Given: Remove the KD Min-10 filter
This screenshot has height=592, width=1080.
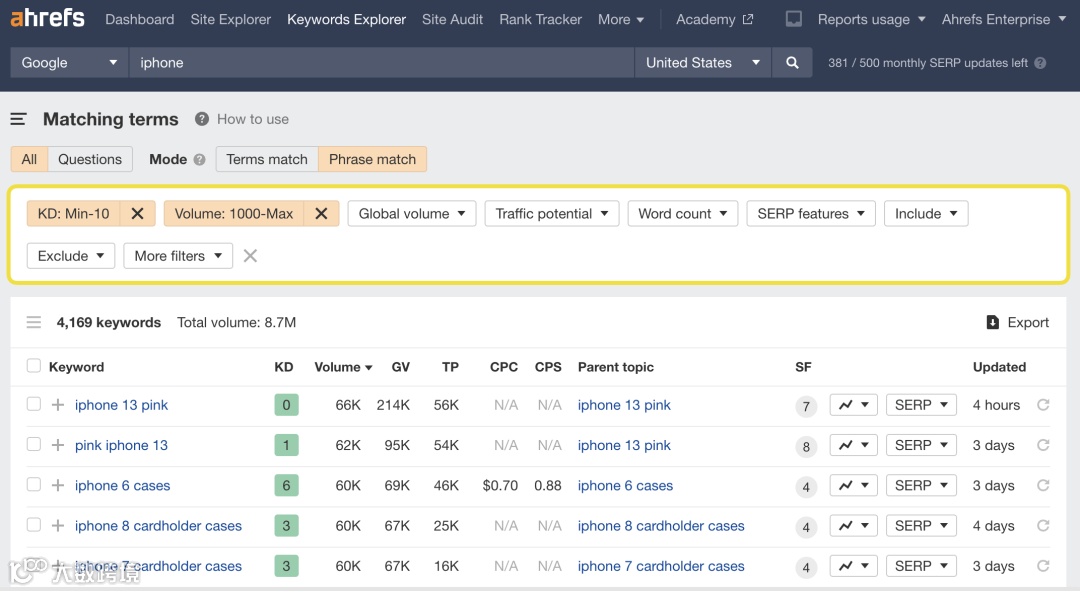Looking at the screenshot, I should (x=137, y=214).
